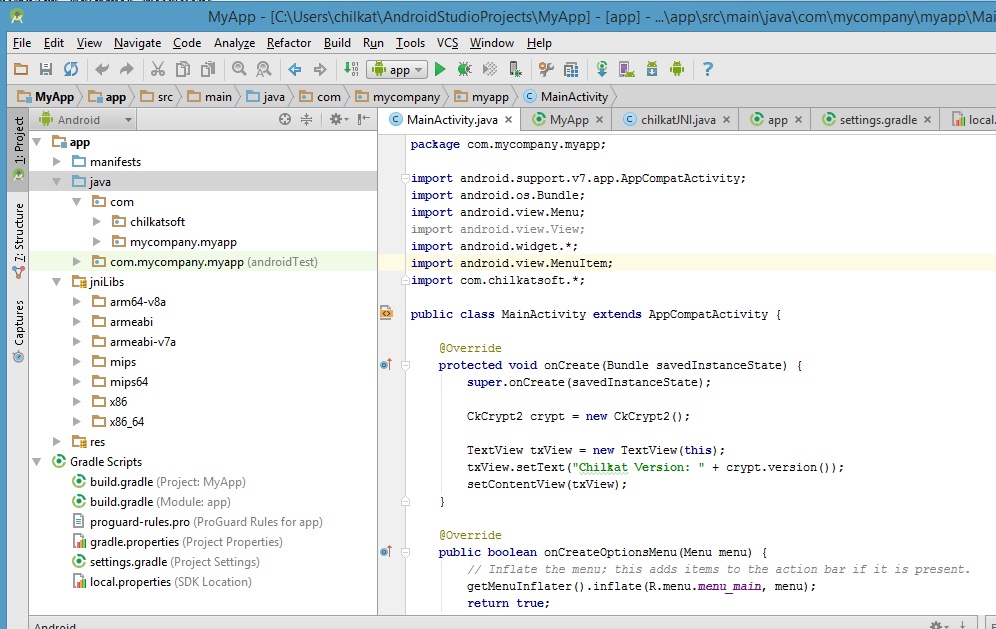Click the Cut scissors icon
Image resolution: width=996 pixels, height=629 pixels.
(x=157, y=69)
